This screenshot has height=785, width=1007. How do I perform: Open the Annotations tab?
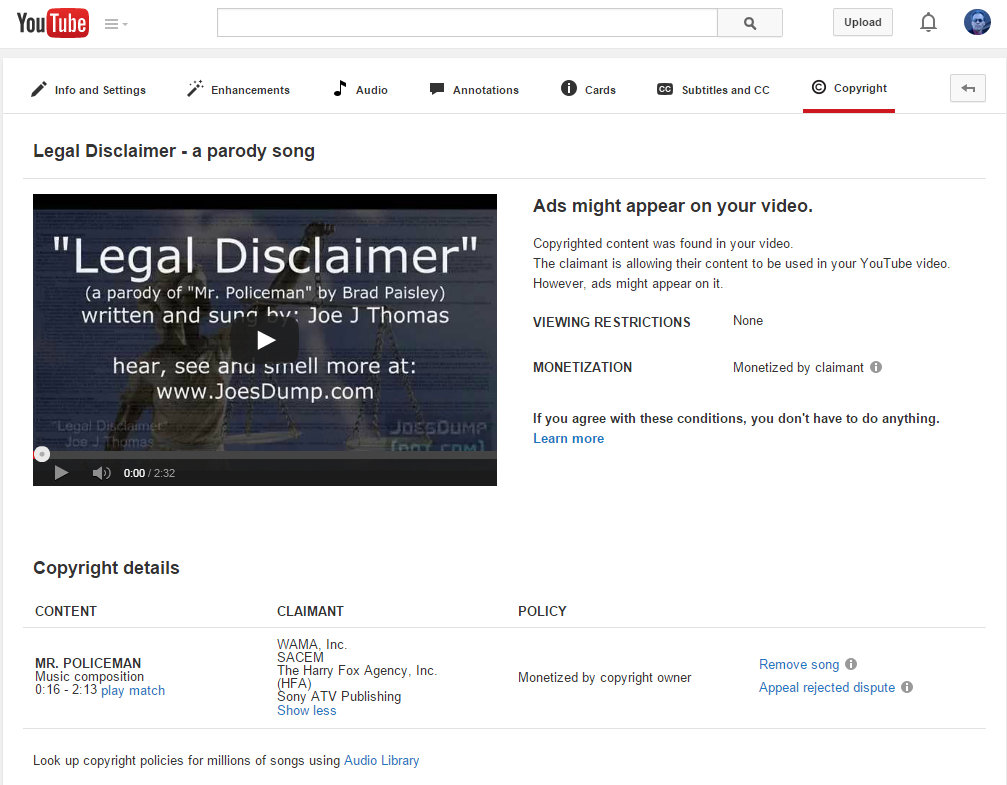[x=474, y=90]
